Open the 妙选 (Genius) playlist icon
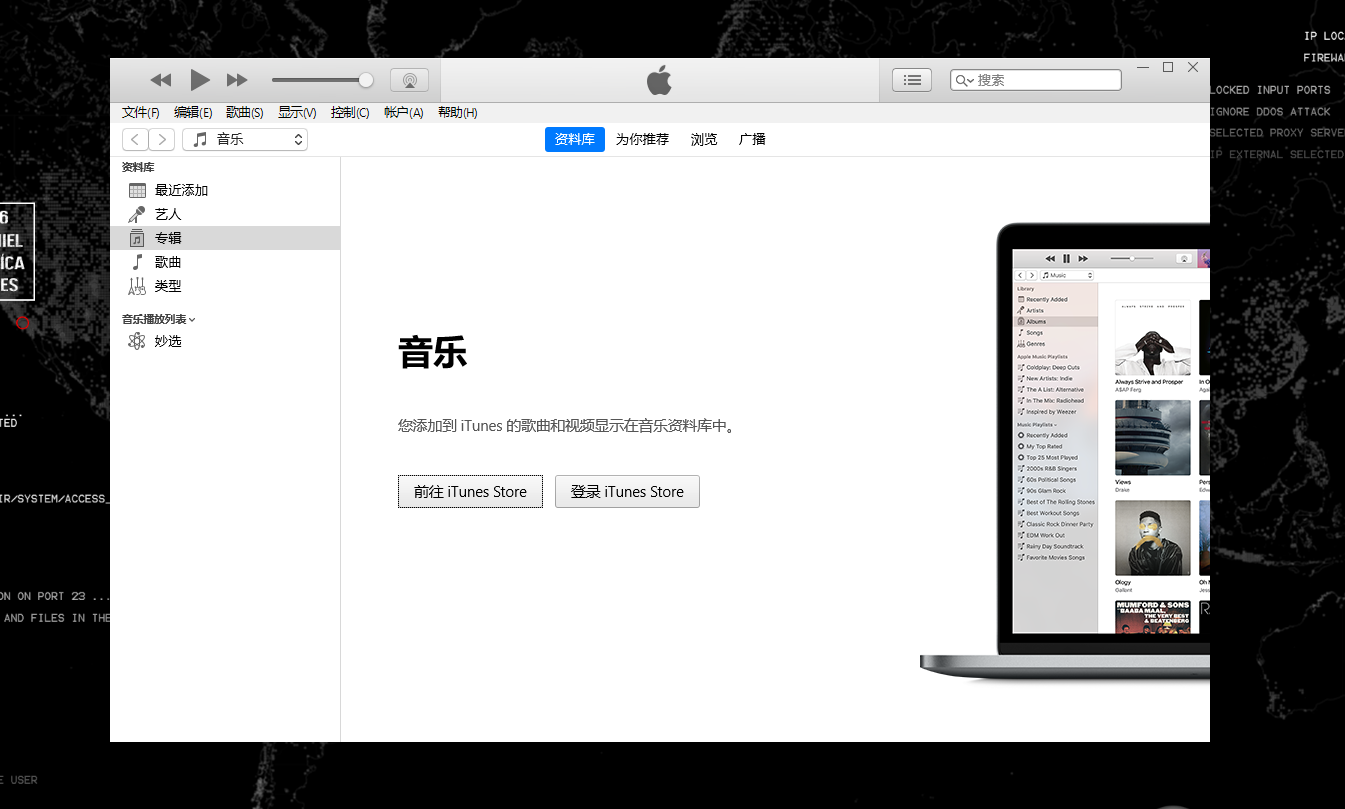Viewport: 1345px width, 809px height. coord(137,340)
